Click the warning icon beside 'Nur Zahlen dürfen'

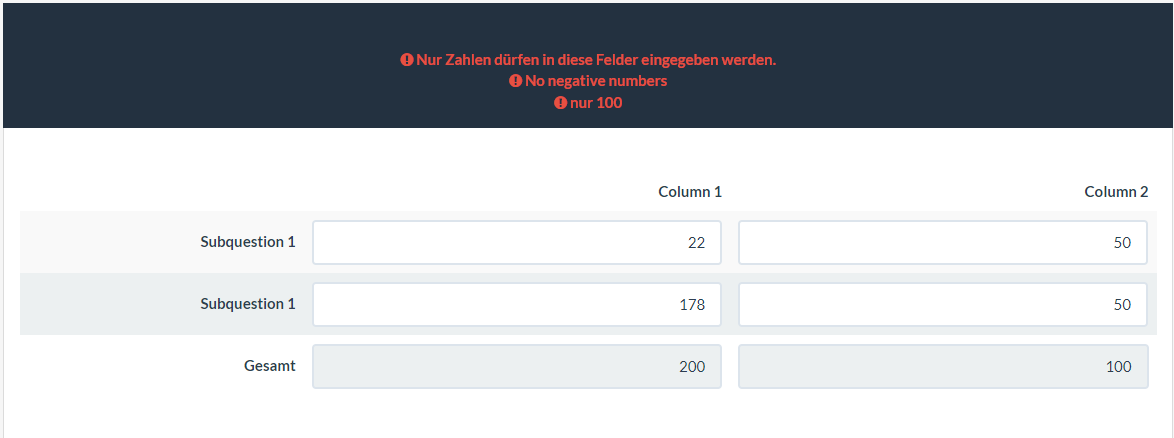[407, 60]
